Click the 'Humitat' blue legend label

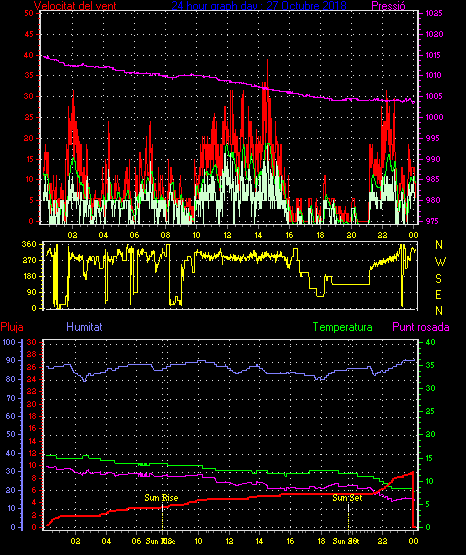point(84,326)
